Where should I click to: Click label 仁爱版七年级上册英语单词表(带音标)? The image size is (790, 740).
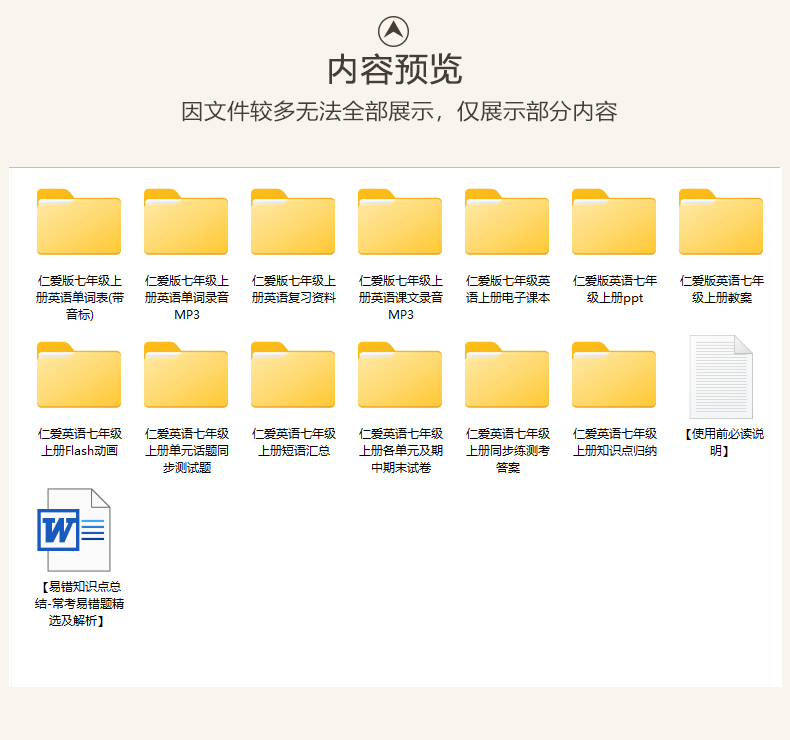click(x=80, y=298)
